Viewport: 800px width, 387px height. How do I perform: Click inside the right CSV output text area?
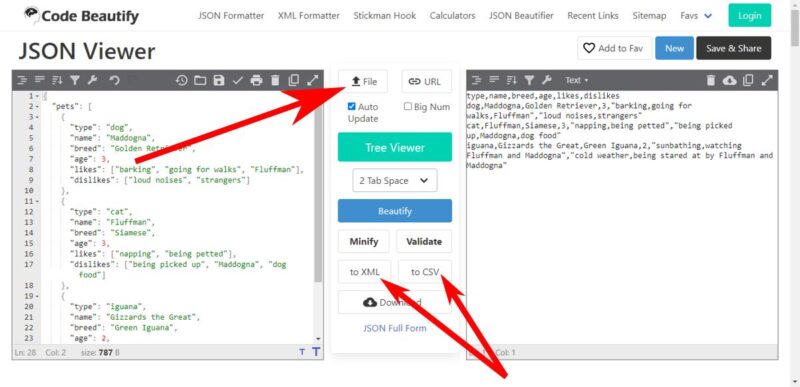click(622, 219)
